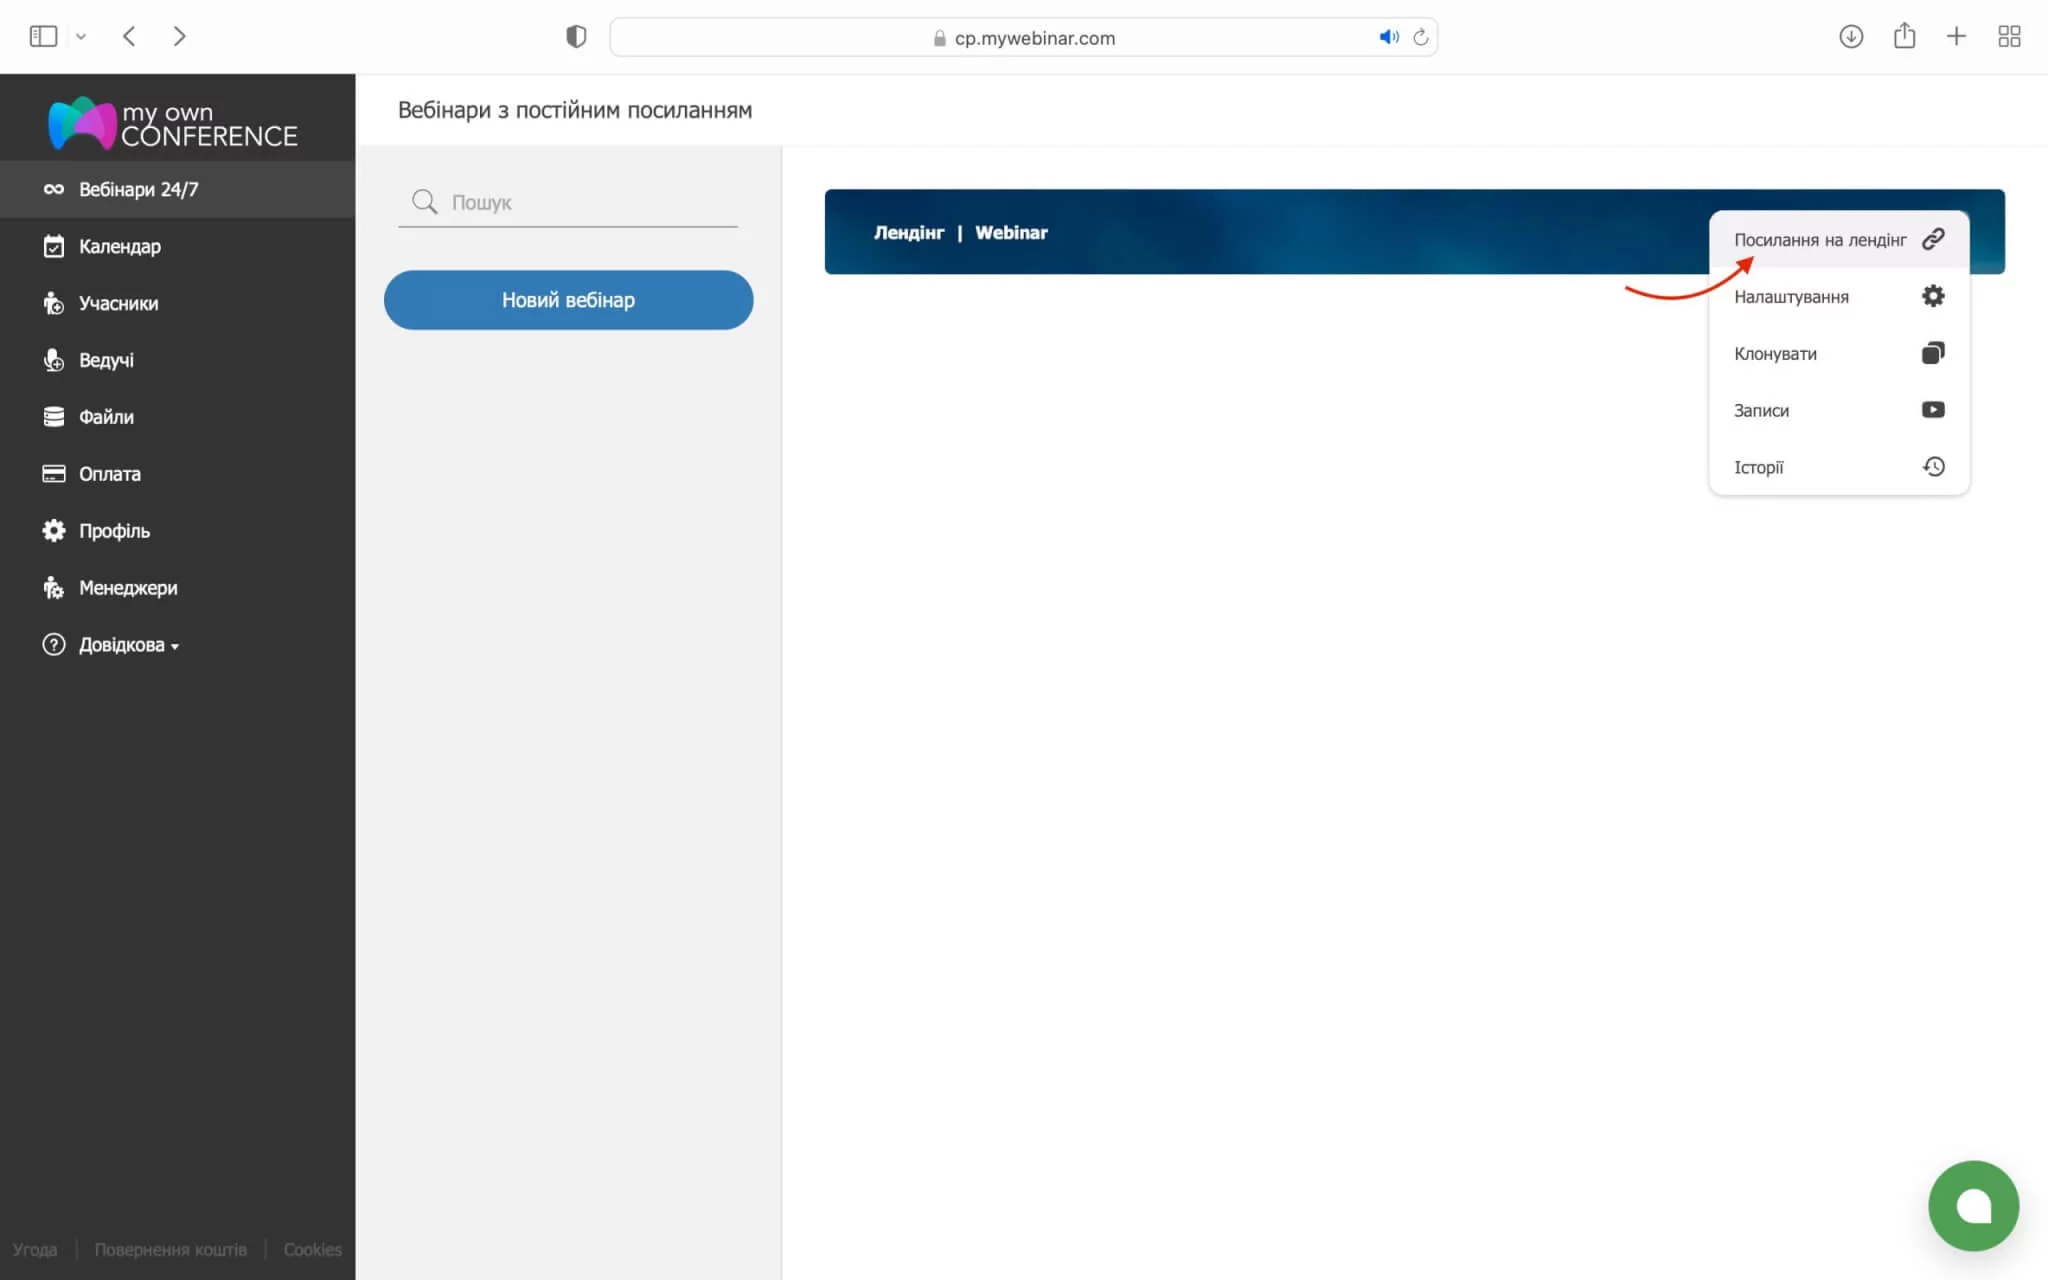Click the browser downloads icon
The image size is (2048, 1280).
point(1851,37)
